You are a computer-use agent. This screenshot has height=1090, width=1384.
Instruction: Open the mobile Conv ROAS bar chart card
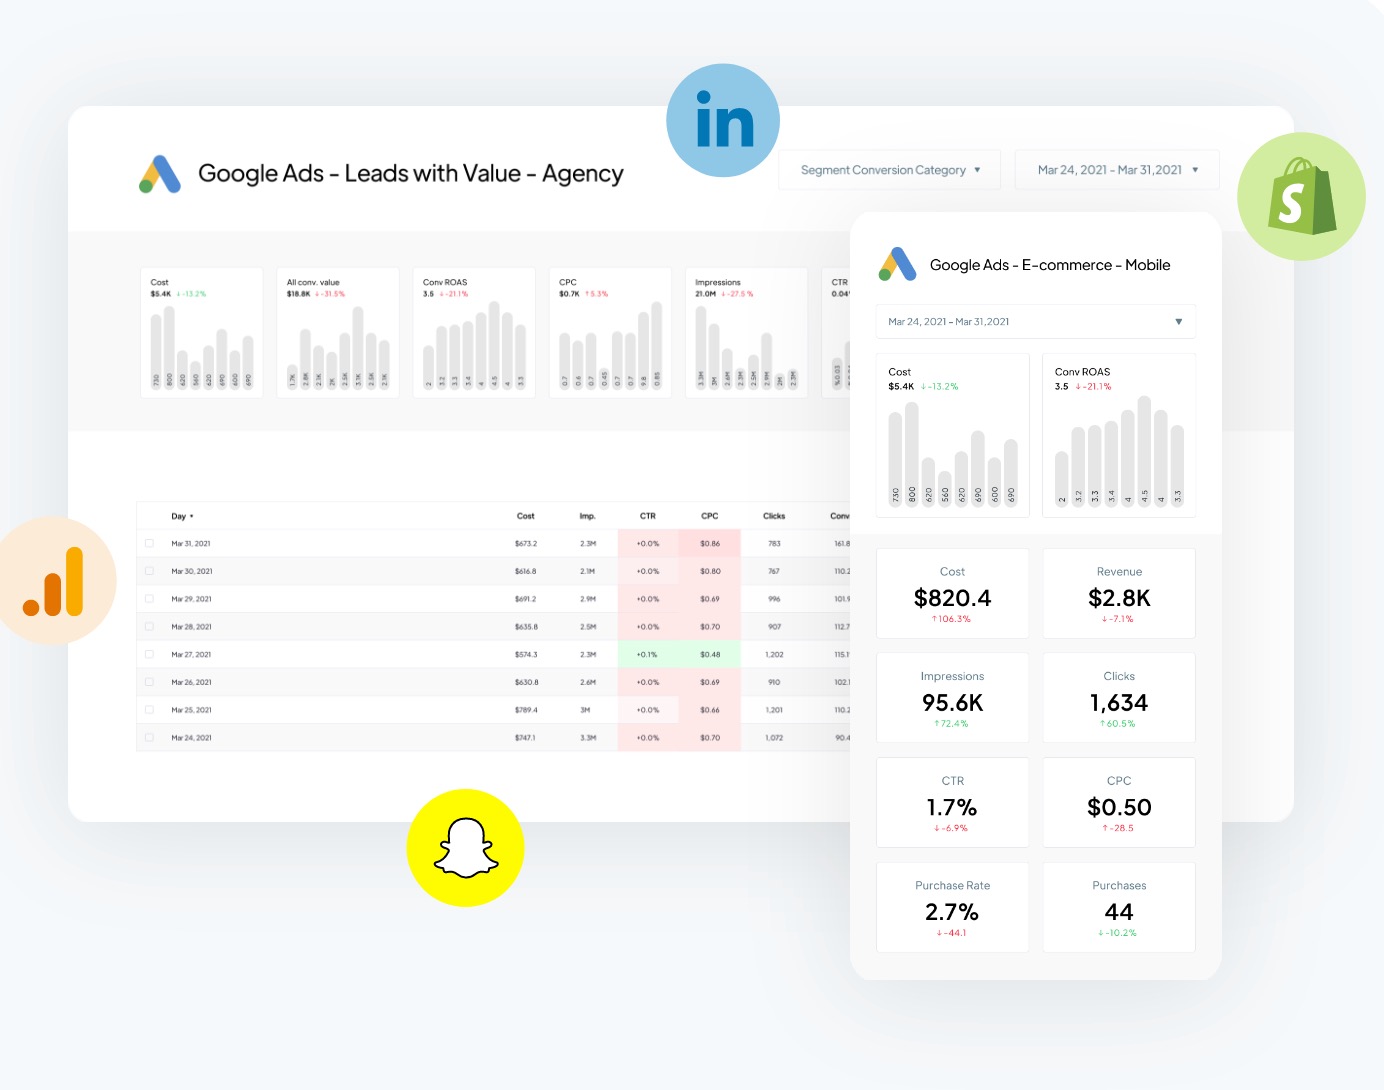pyautogui.click(x=1119, y=435)
